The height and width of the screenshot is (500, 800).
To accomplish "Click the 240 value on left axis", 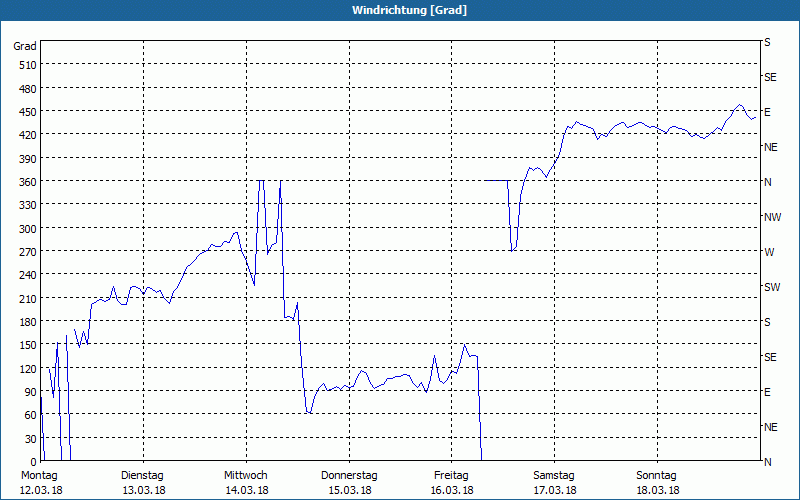I will coord(28,275).
